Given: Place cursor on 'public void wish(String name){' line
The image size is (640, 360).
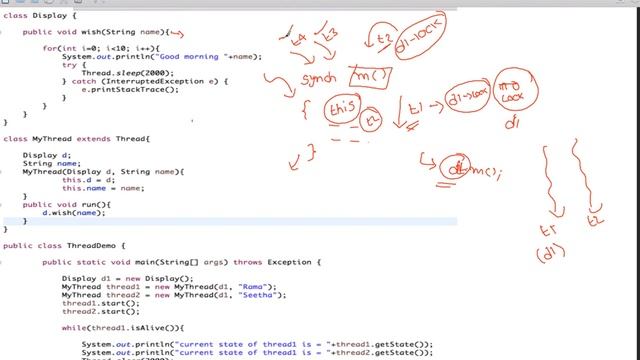Looking at the screenshot, I should tap(96, 32).
